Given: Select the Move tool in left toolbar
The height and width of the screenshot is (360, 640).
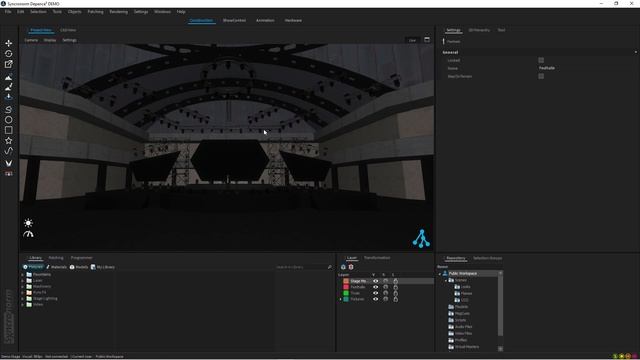Looking at the screenshot, I should pos(9,43).
